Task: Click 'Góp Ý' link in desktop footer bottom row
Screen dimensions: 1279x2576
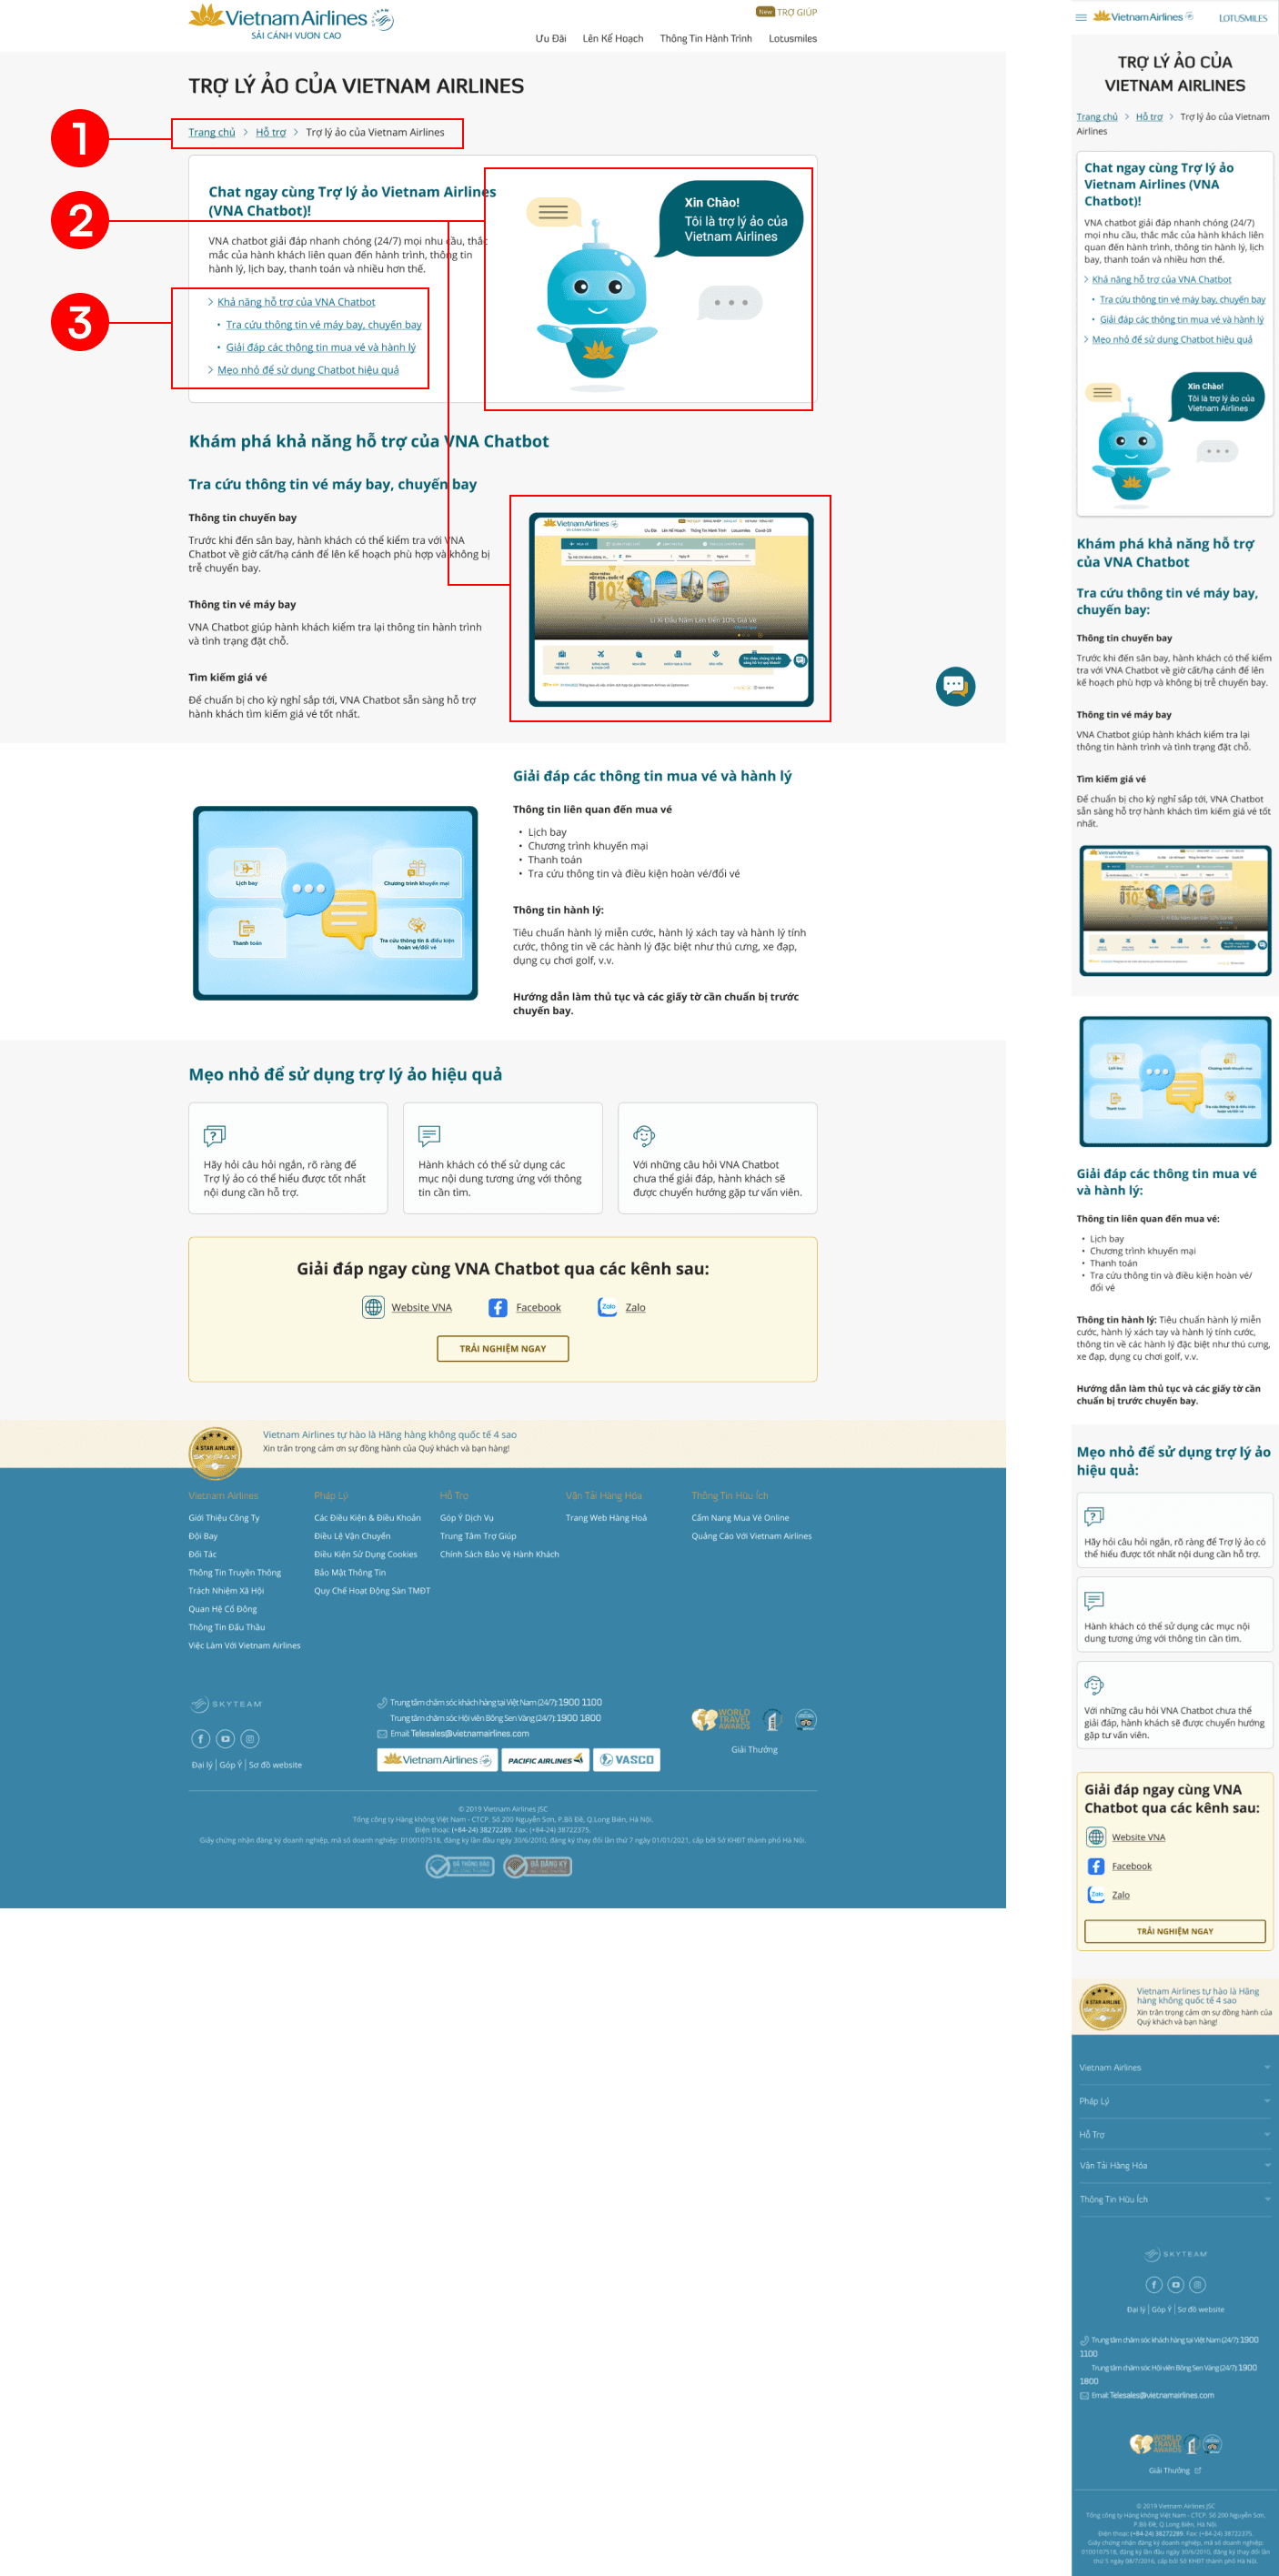Action: (x=230, y=1765)
